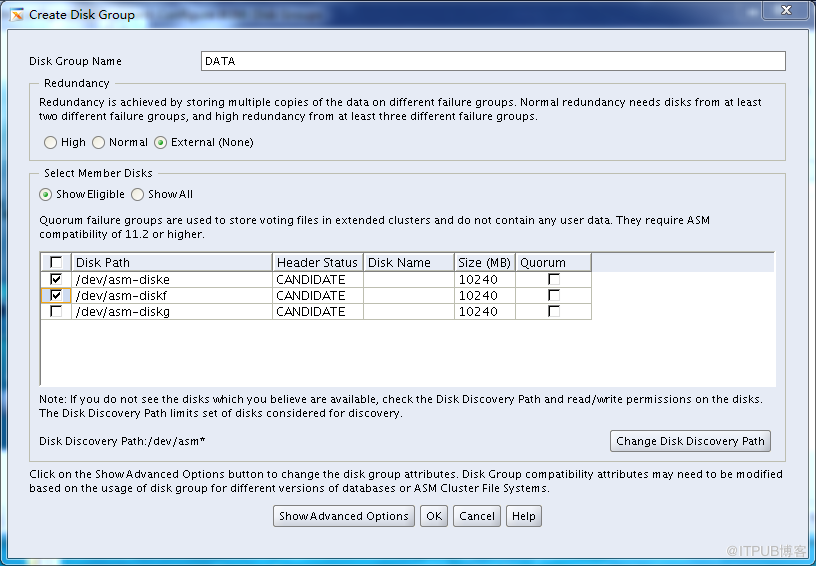Switch to Show All disks

[x=138, y=195]
